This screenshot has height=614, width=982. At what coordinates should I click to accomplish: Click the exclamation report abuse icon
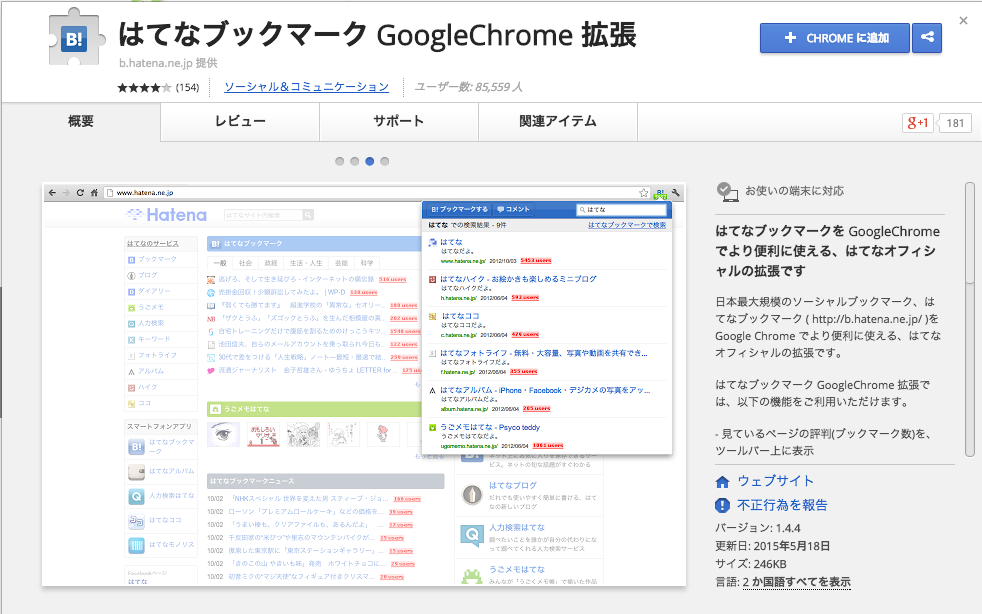(x=723, y=505)
